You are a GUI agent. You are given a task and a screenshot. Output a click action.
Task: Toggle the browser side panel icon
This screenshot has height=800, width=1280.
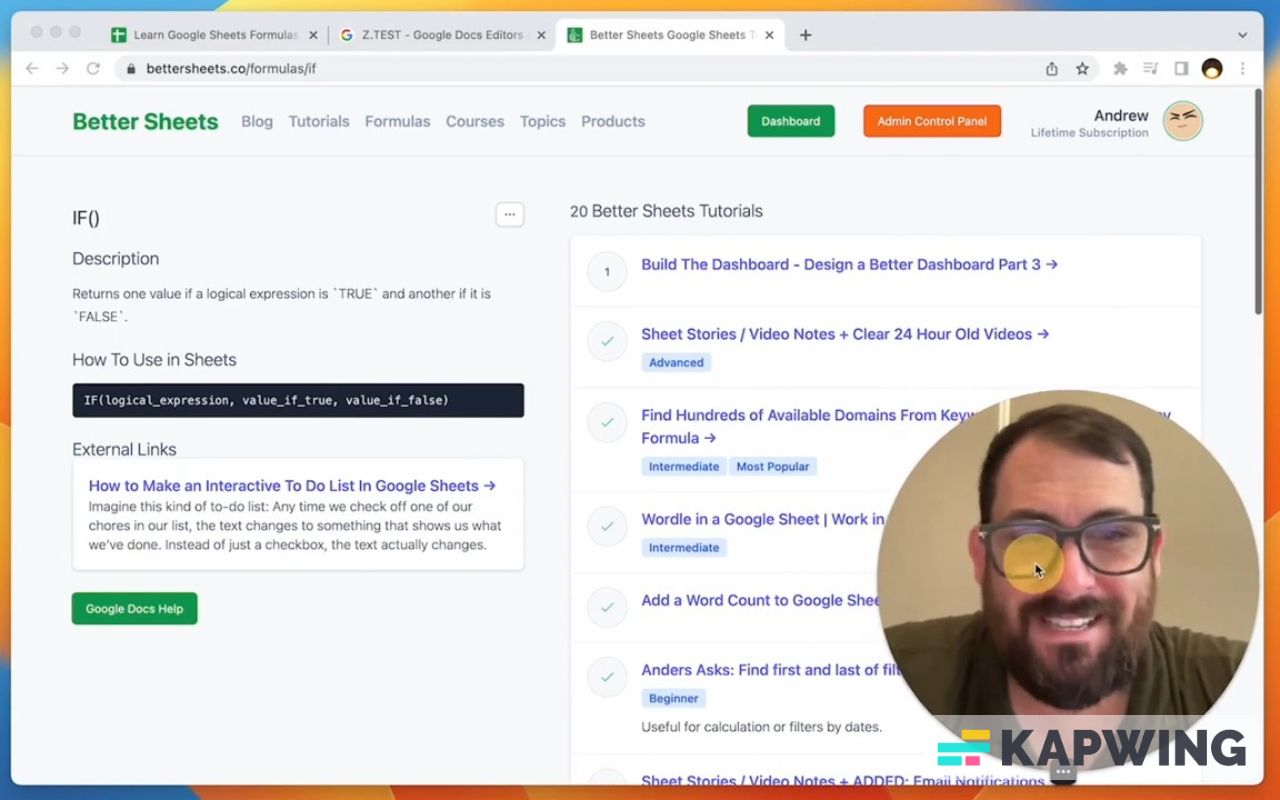coord(1181,69)
